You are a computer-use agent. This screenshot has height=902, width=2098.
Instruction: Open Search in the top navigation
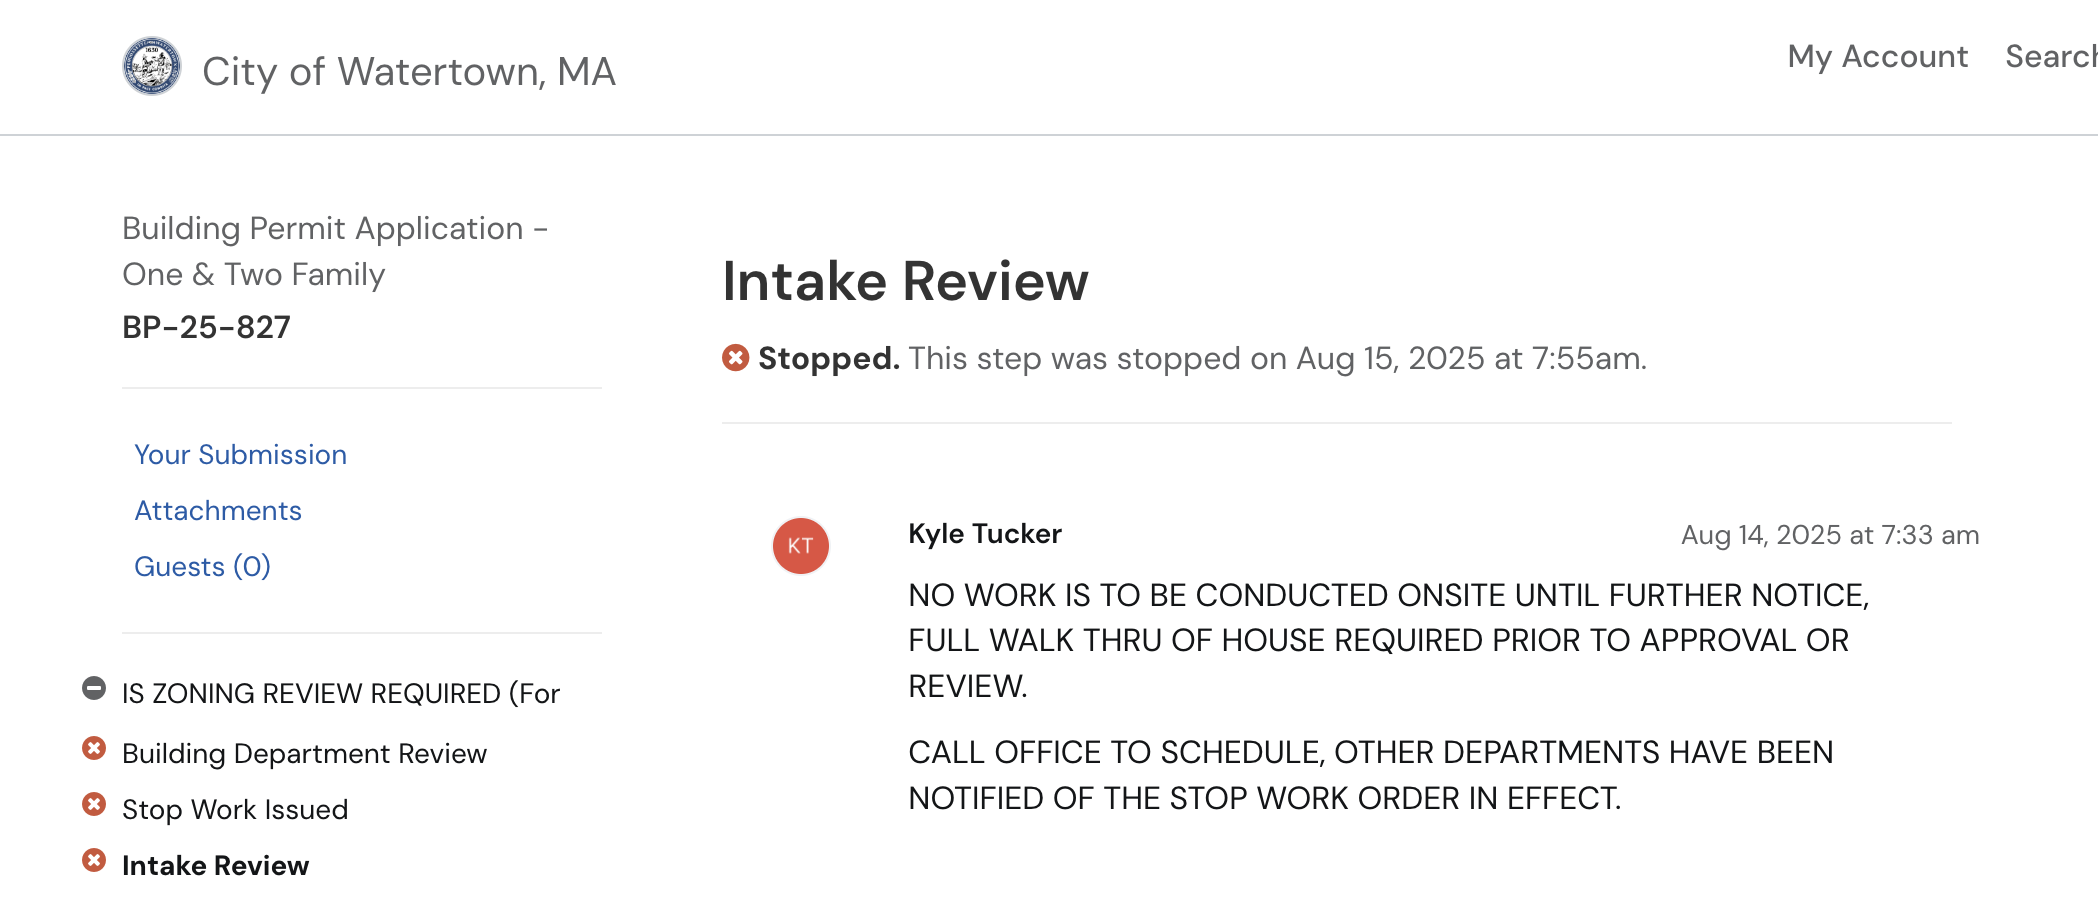tap(2049, 57)
